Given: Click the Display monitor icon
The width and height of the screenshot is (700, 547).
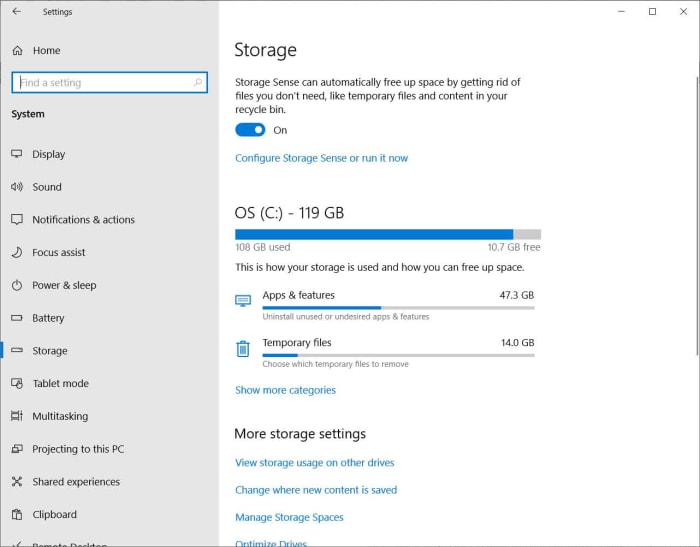Looking at the screenshot, I should (x=17, y=154).
